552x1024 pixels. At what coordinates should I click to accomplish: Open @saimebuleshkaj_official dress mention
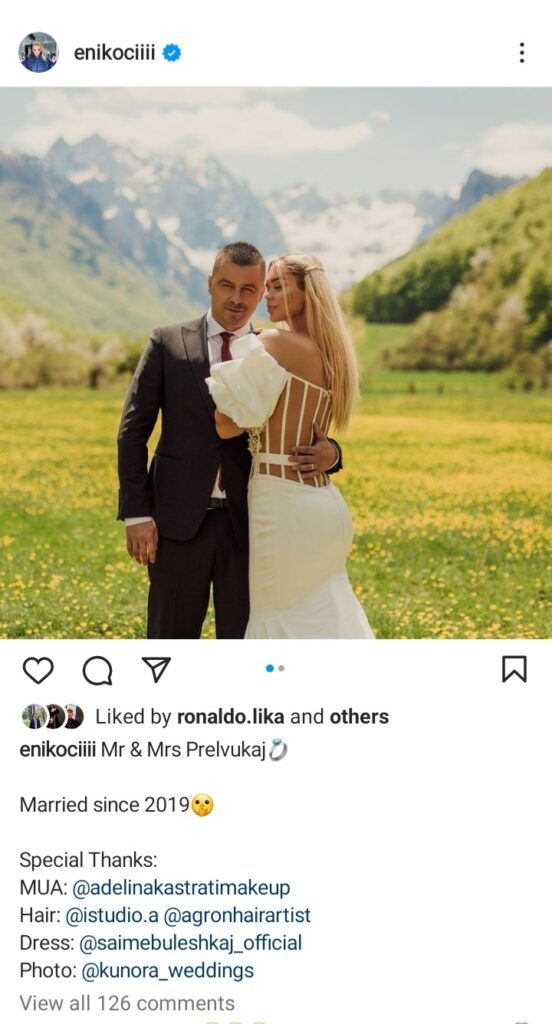(191, 943)
